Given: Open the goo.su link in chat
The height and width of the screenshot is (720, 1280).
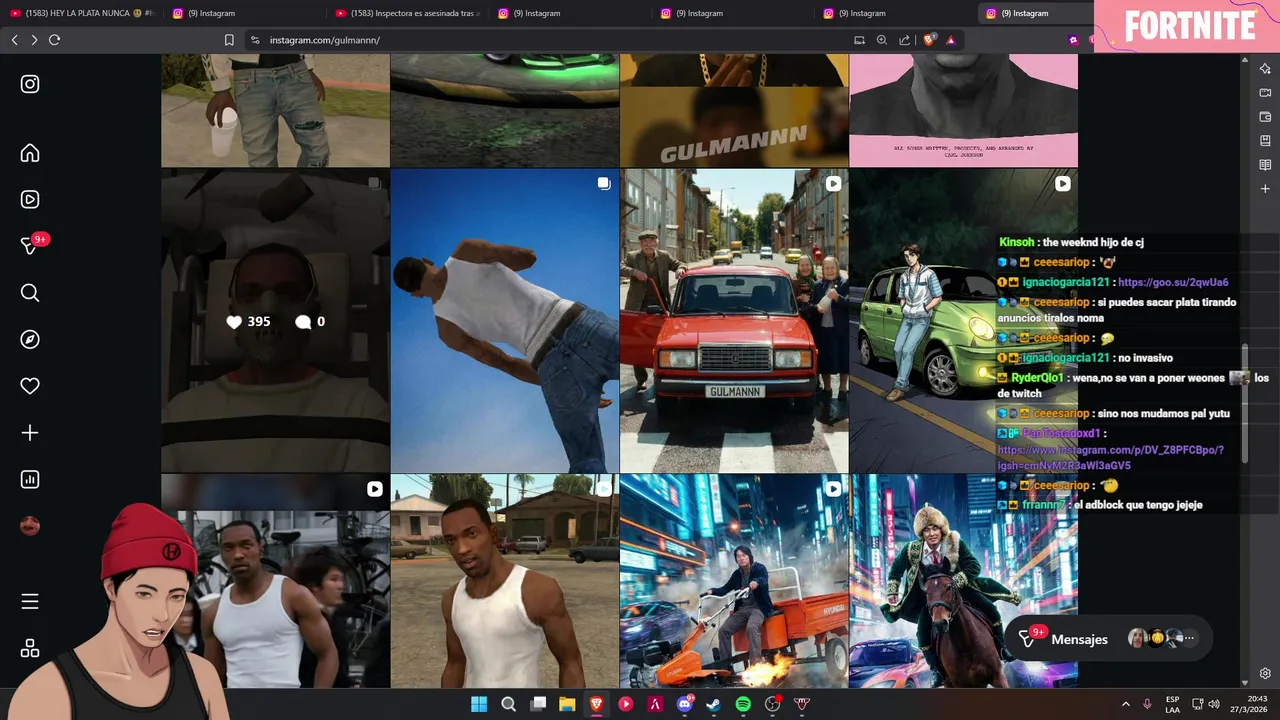Looking at the screenshot, I should coord(1173,282).
